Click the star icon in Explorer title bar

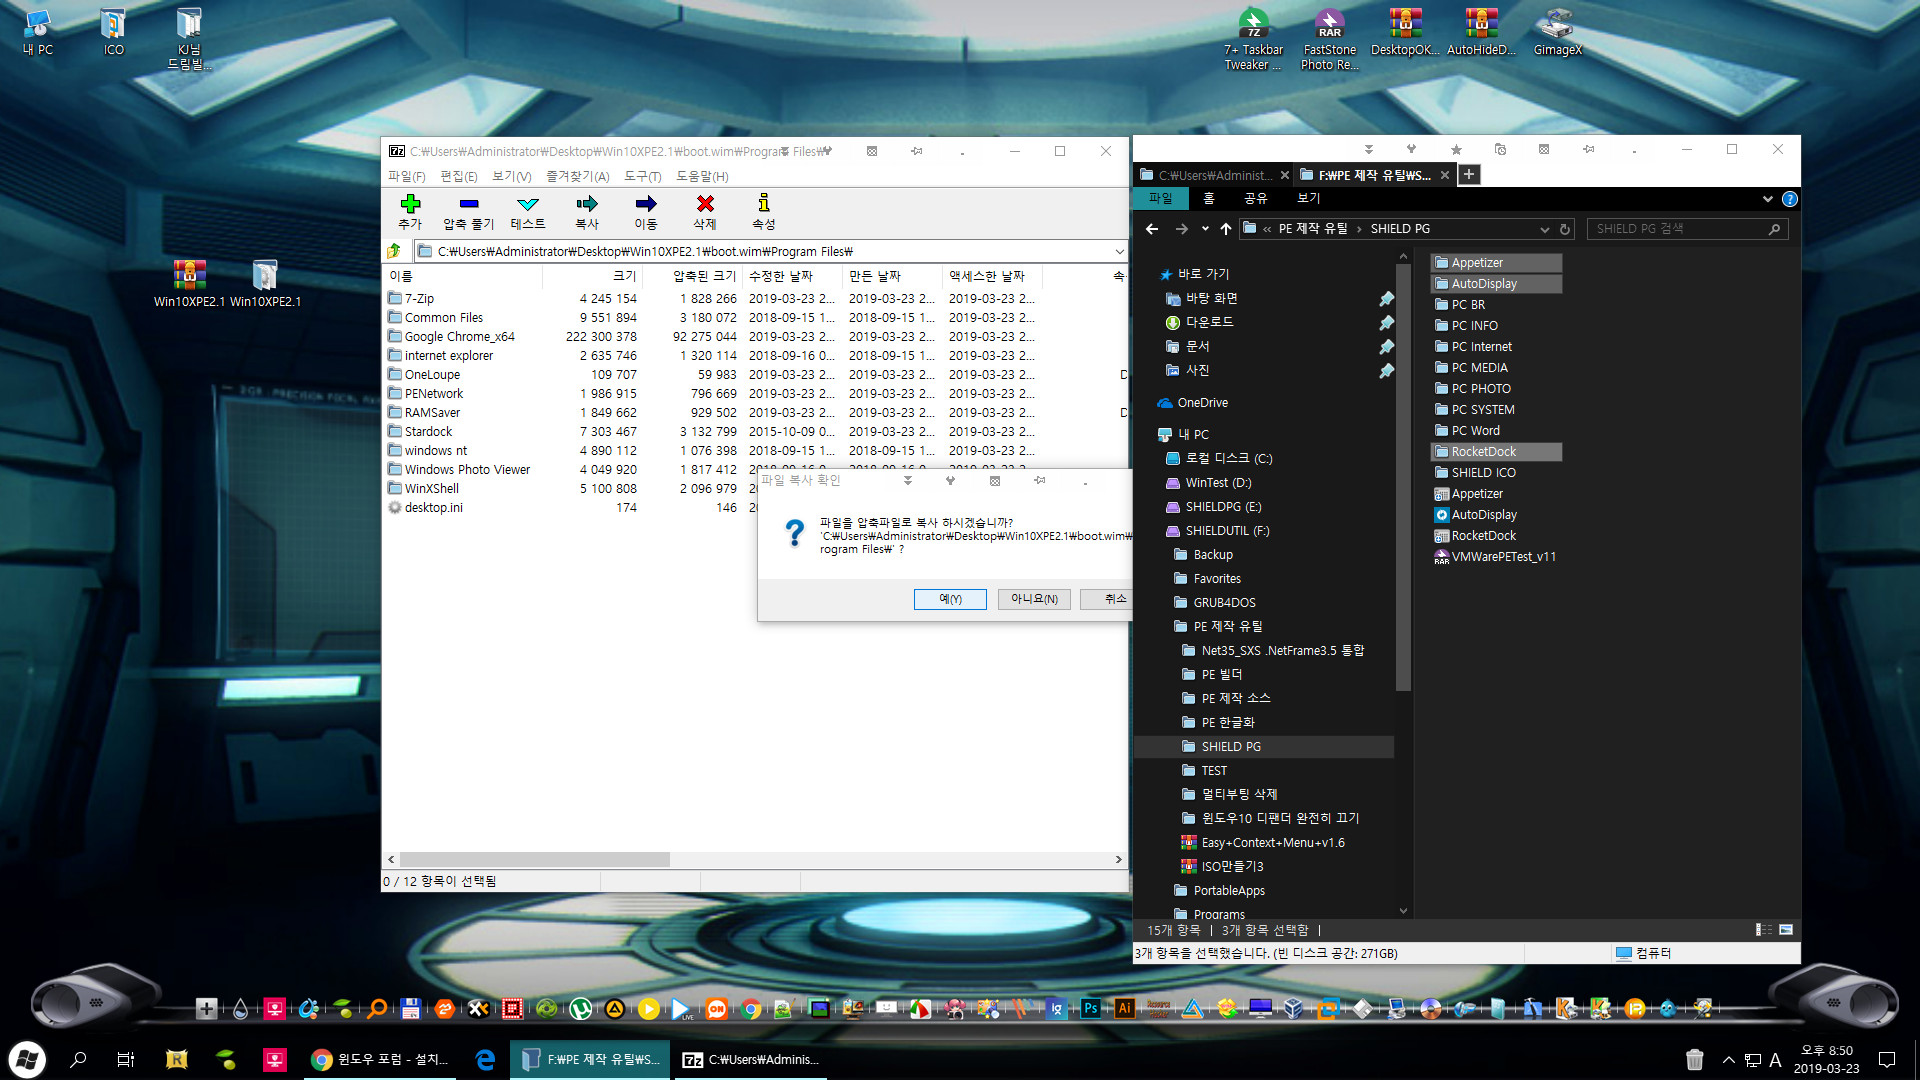click(x=1456, y=150)
